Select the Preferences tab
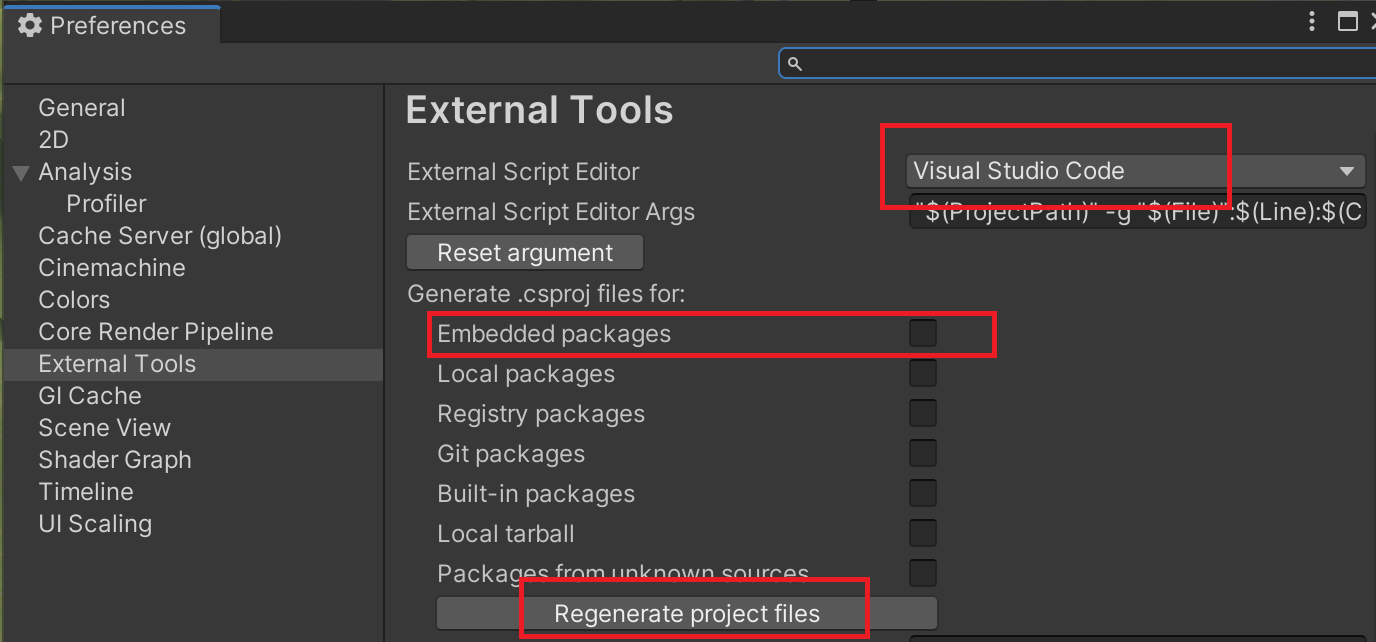 coord(110,25)
